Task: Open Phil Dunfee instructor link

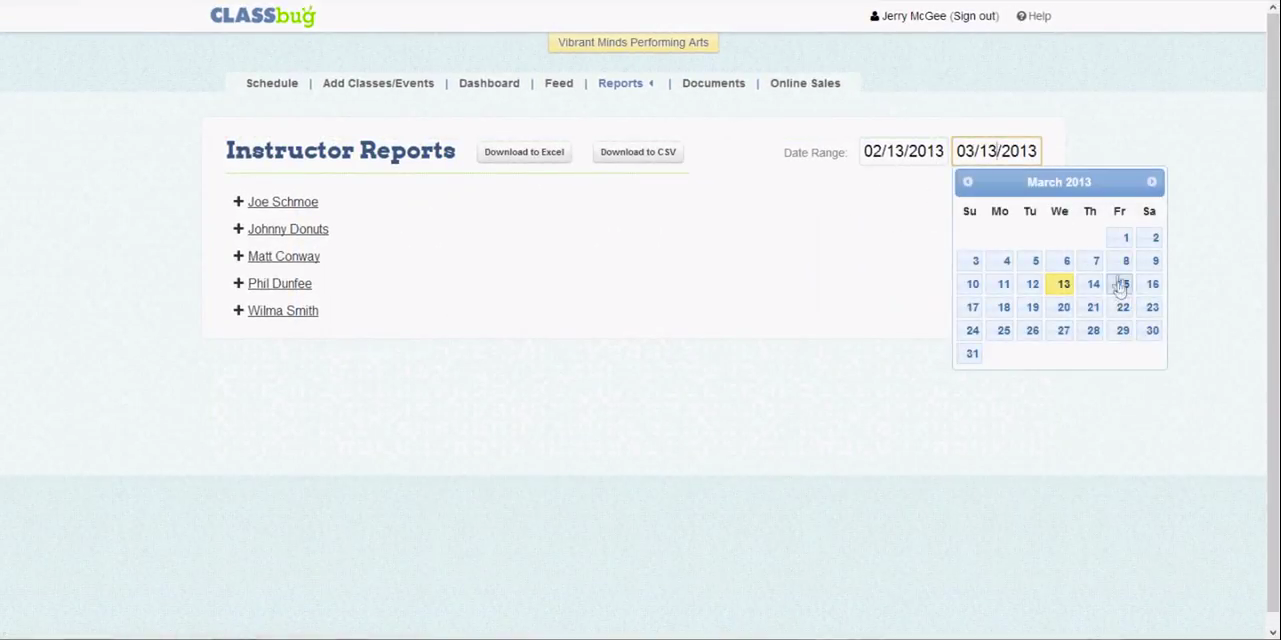Action: [x=280, y=283]
